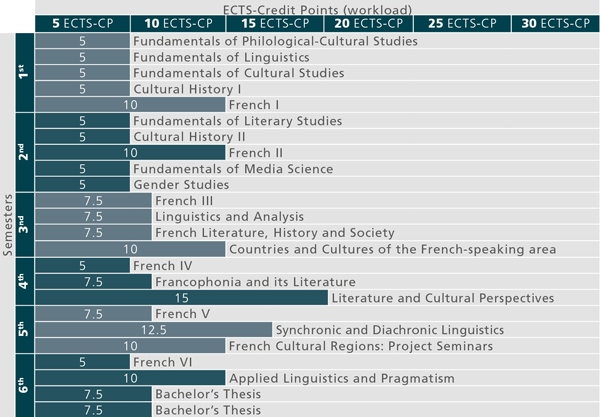600x417 pixels.
Task: Select the 10 ECTS-CP column header
Action: click(x=178, y=22)
